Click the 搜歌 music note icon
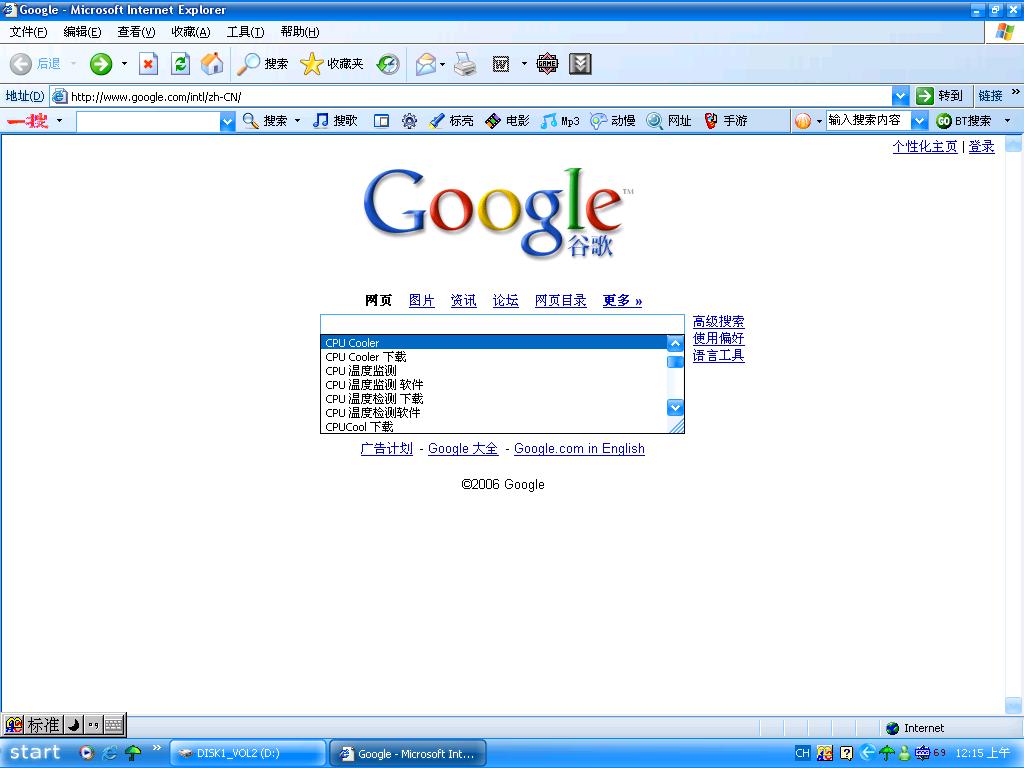This screenshot has height=768, width=1024. pos(335,121)
